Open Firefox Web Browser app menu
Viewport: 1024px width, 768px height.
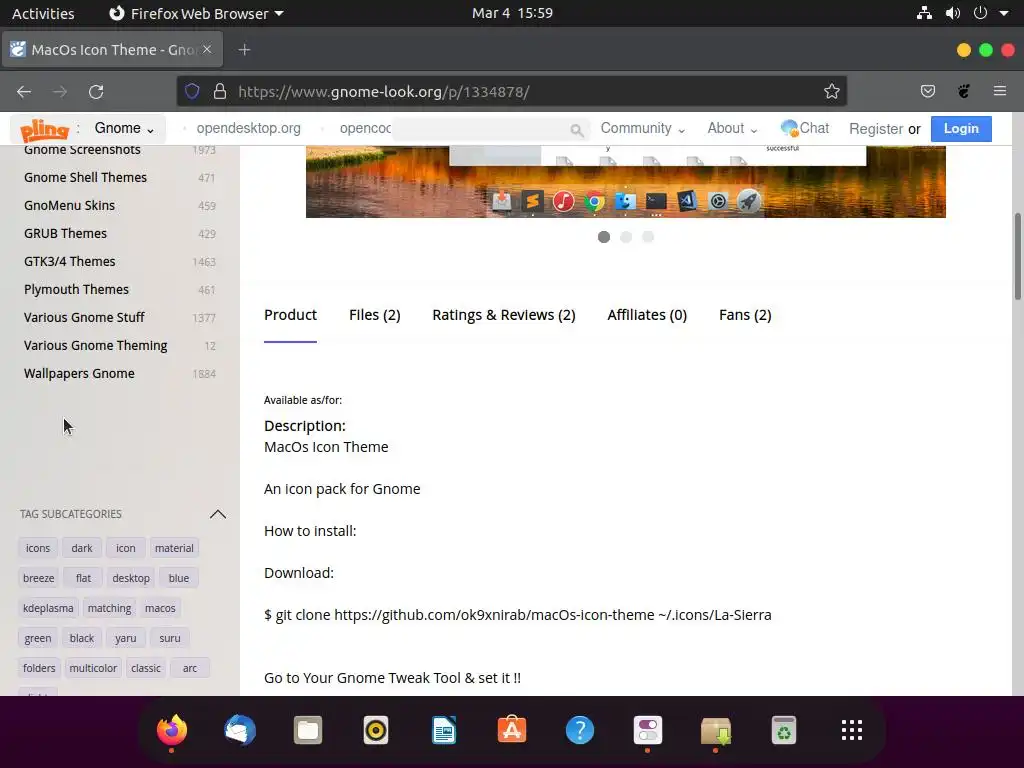196,13
